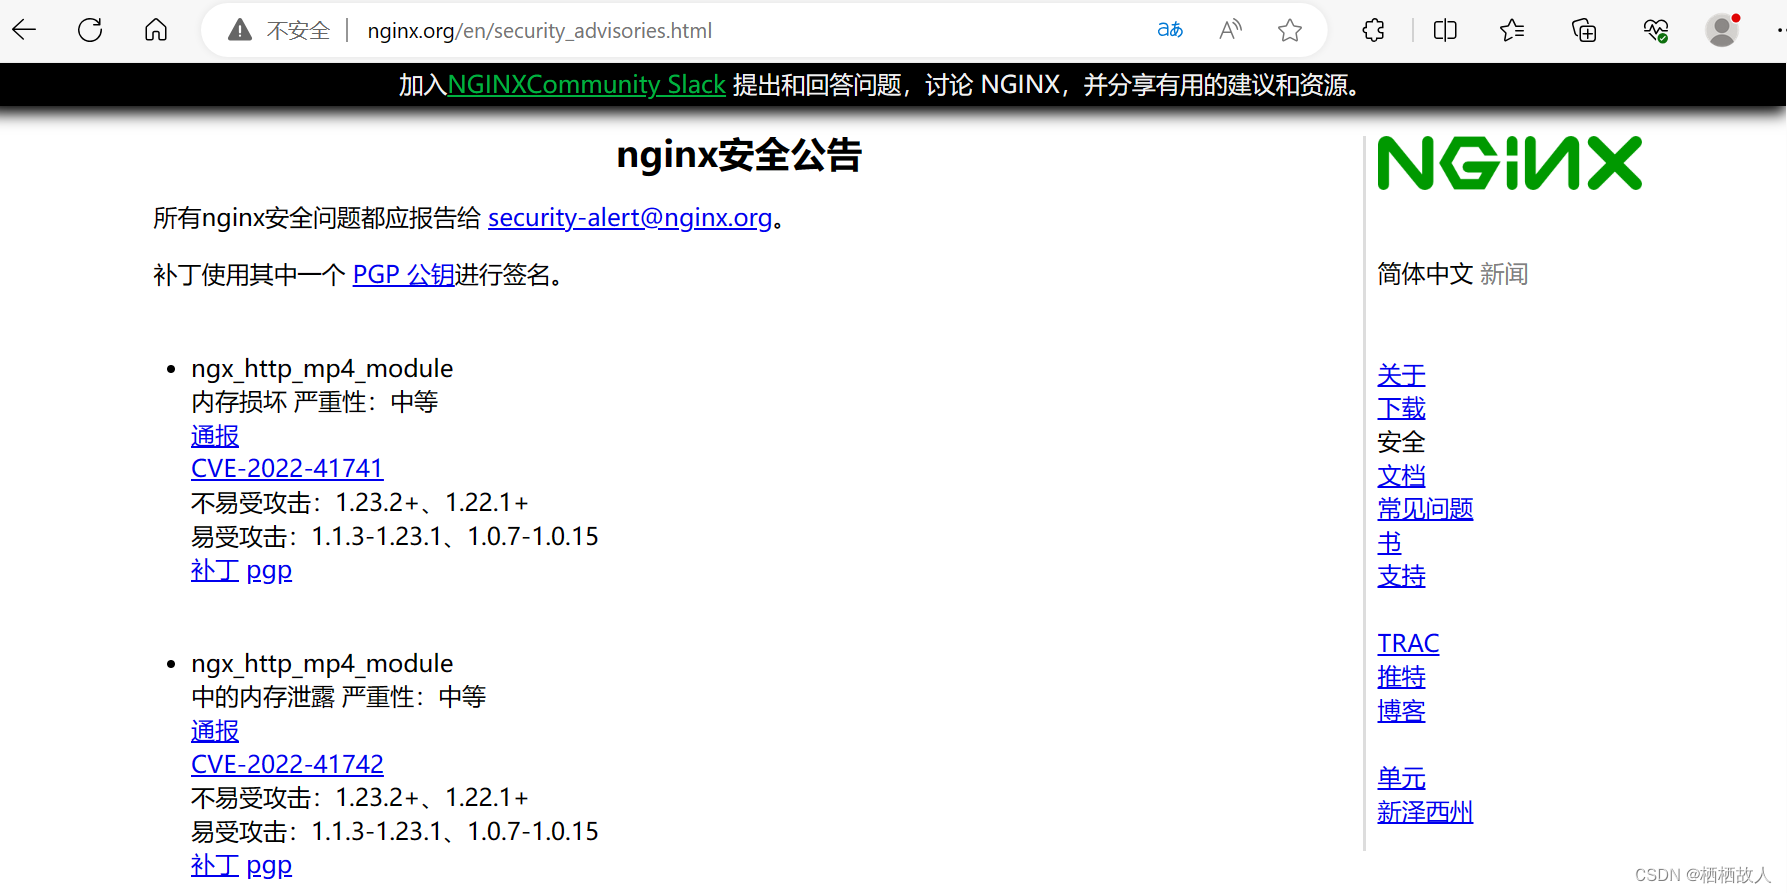Viewport: 1787px width, 893px height.
Task: Click the 简体中文 language label
Action: [x=1425, y=274]
